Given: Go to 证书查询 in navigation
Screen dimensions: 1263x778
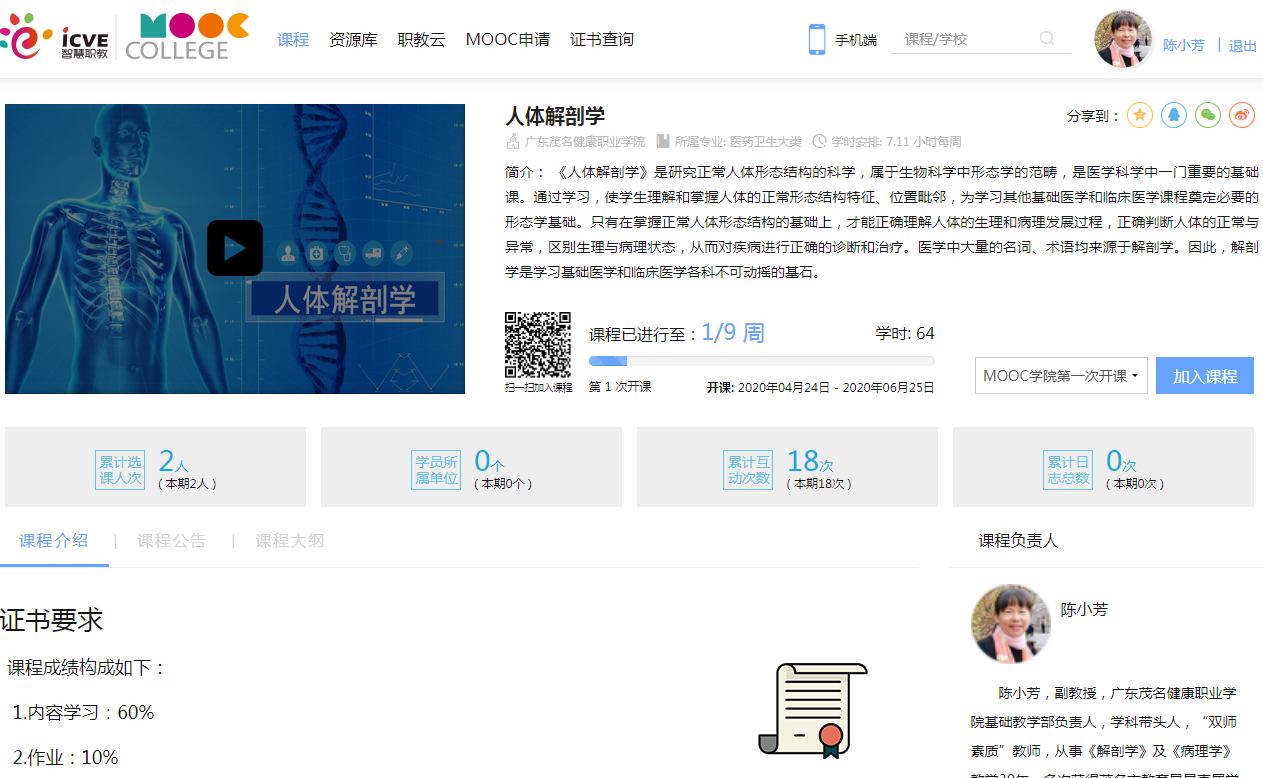Looking at the screenshot, I should (602, 40).
